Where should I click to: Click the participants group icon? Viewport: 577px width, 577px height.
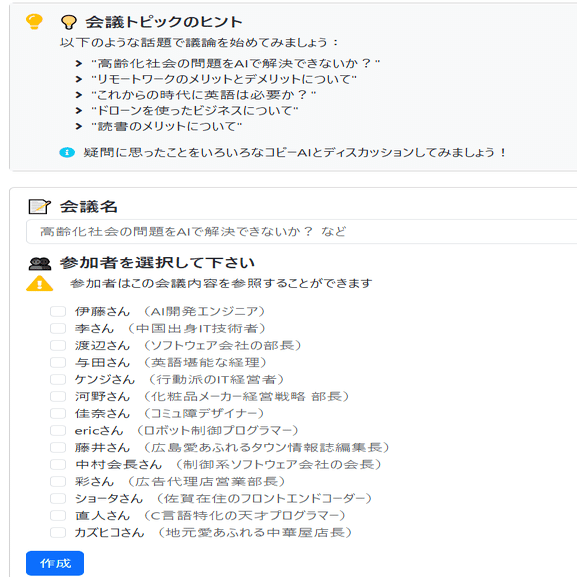coord(40,263)
